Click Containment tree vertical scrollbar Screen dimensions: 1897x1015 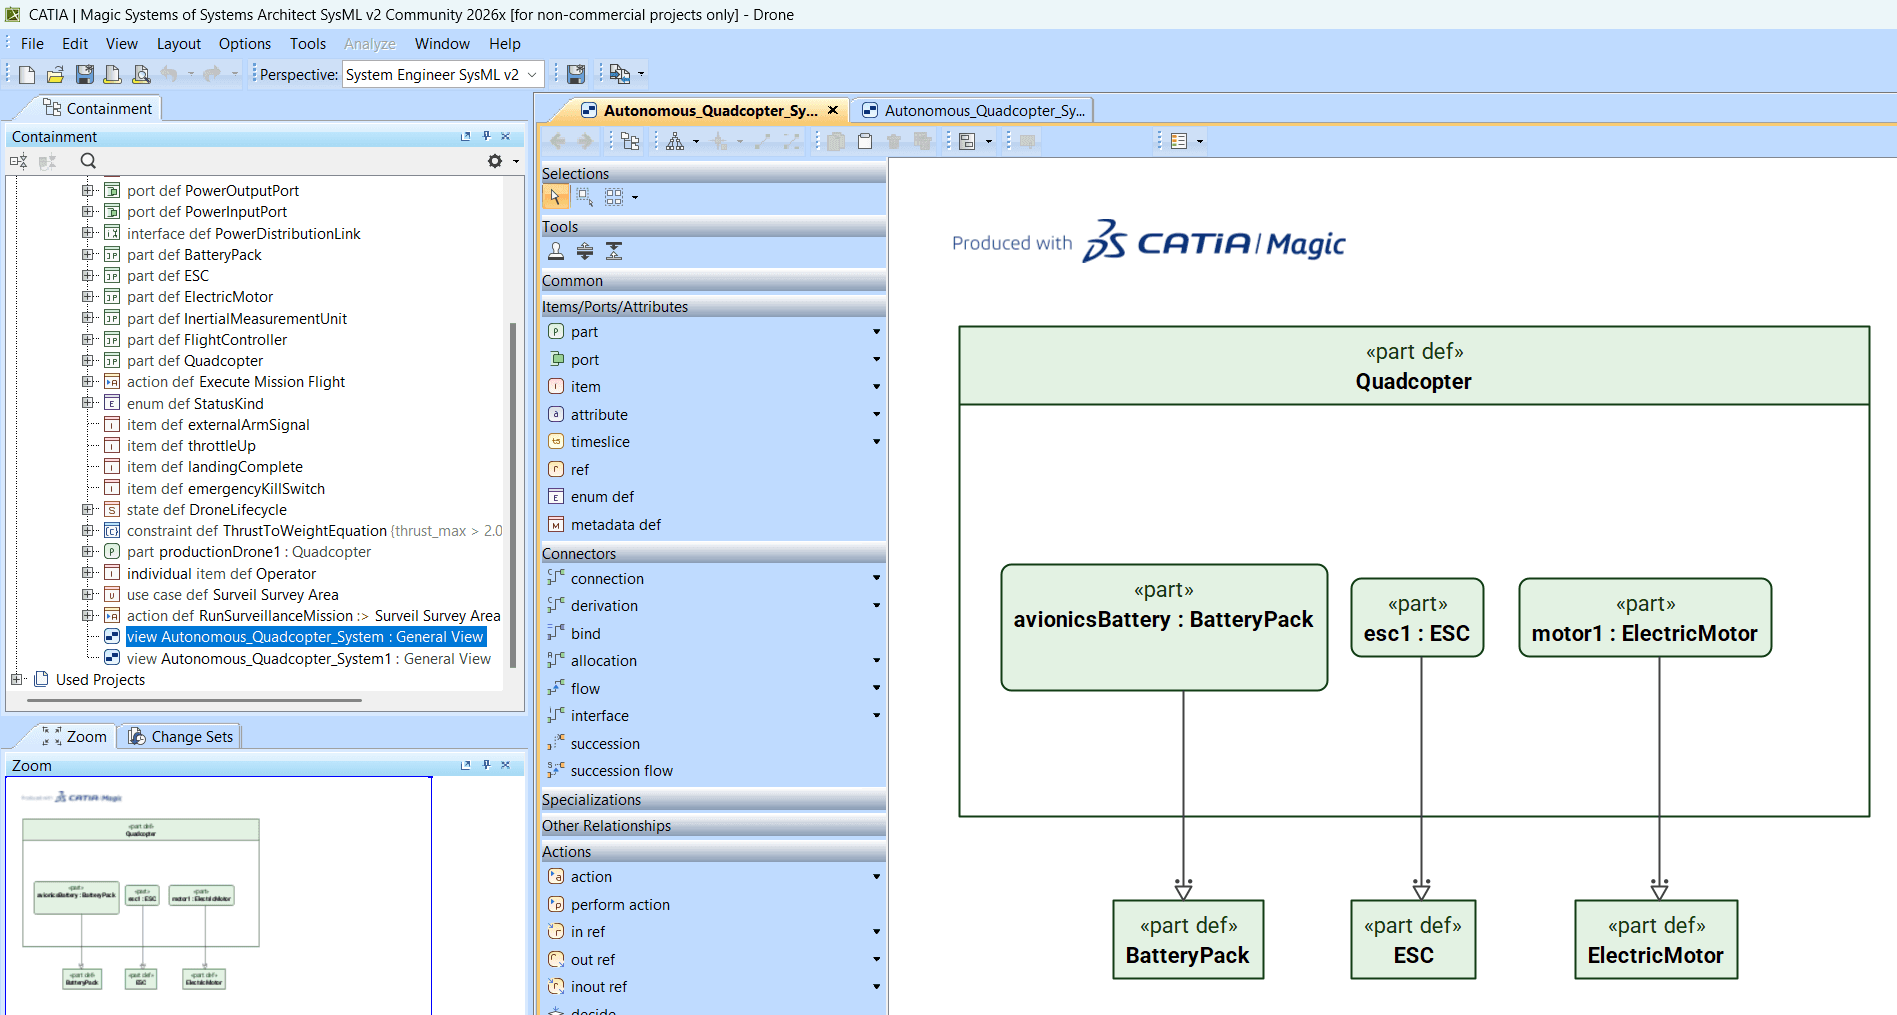(x=513, y=494)
